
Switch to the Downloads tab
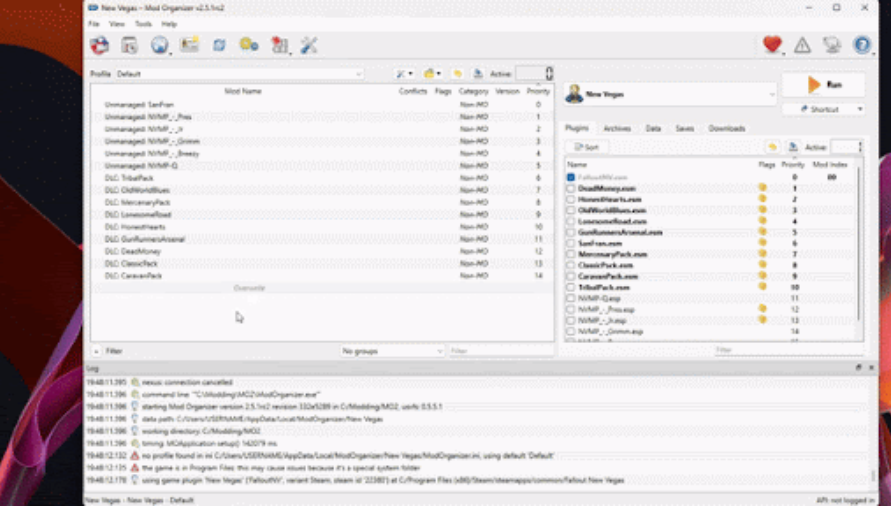point(727,129)
